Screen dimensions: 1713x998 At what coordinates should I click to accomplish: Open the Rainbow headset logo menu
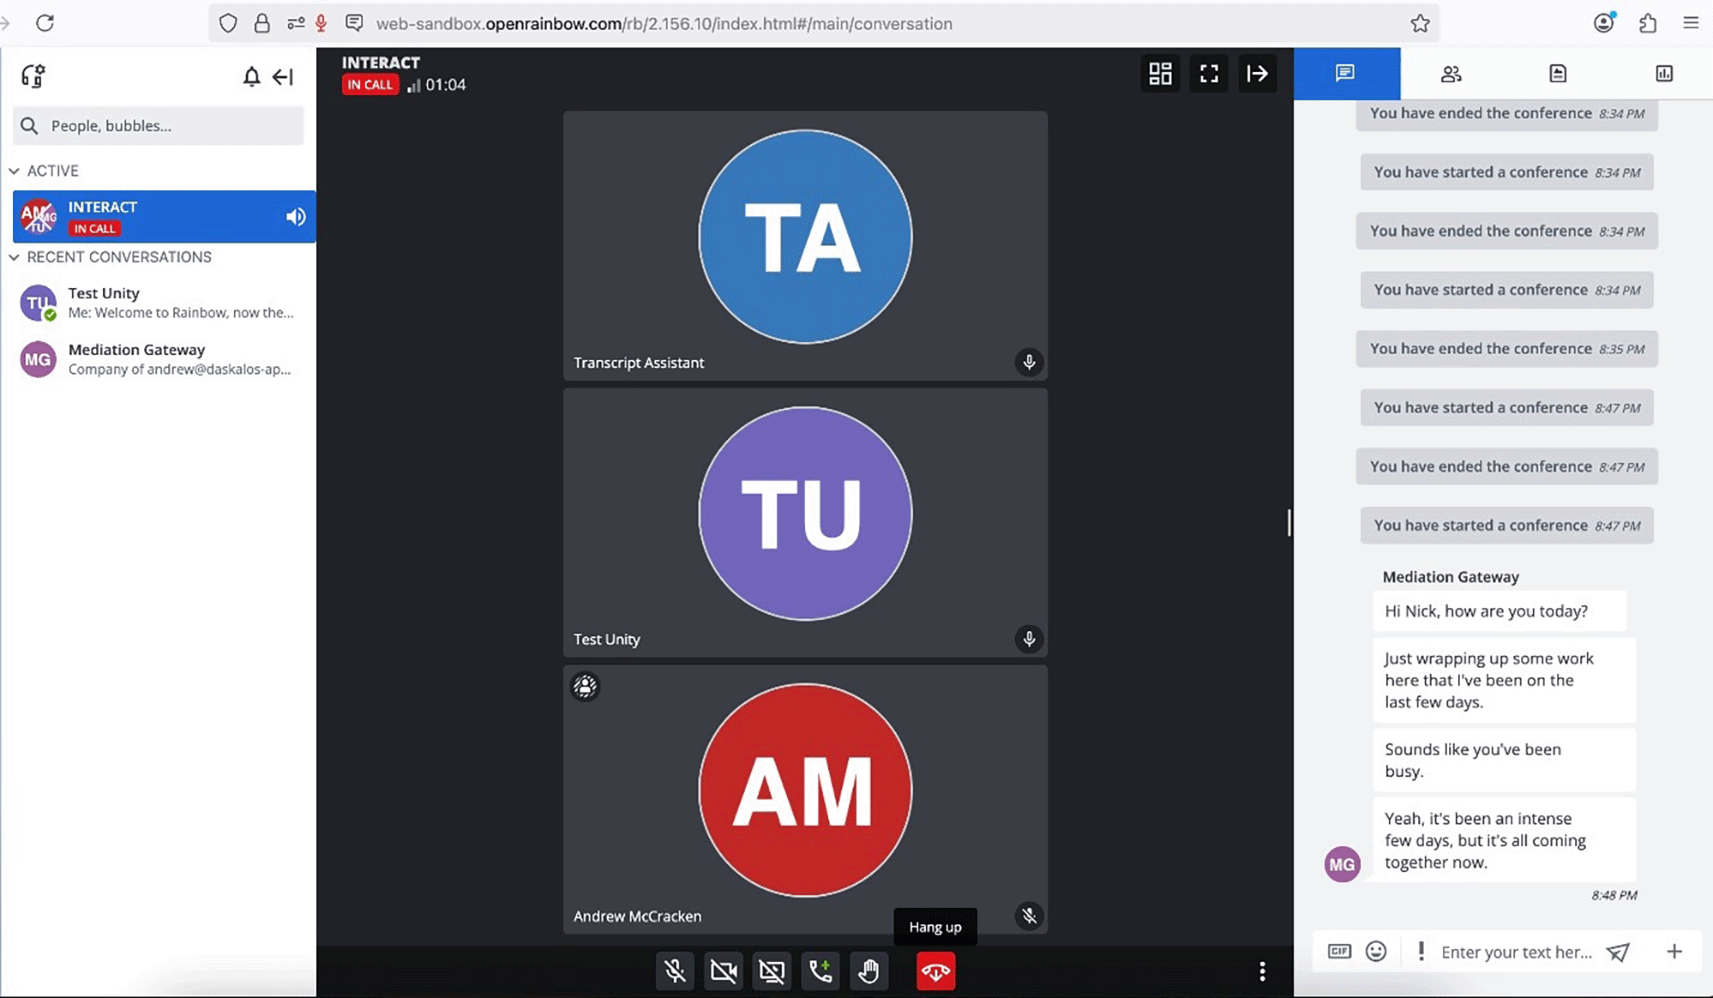click(x=33, y=75)
